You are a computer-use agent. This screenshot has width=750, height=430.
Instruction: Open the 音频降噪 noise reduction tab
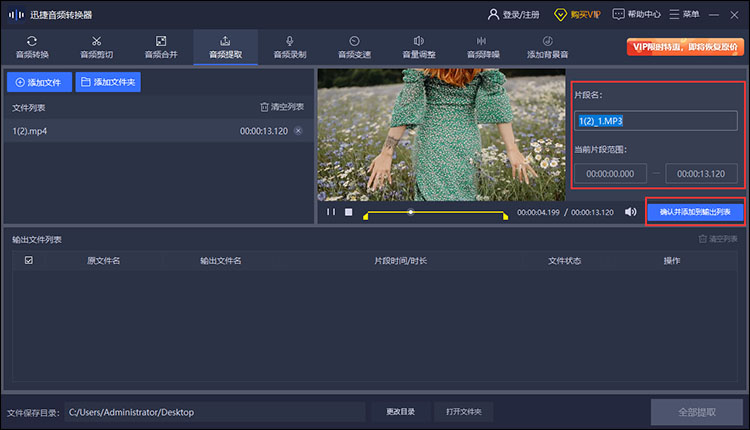click(483, 47)
